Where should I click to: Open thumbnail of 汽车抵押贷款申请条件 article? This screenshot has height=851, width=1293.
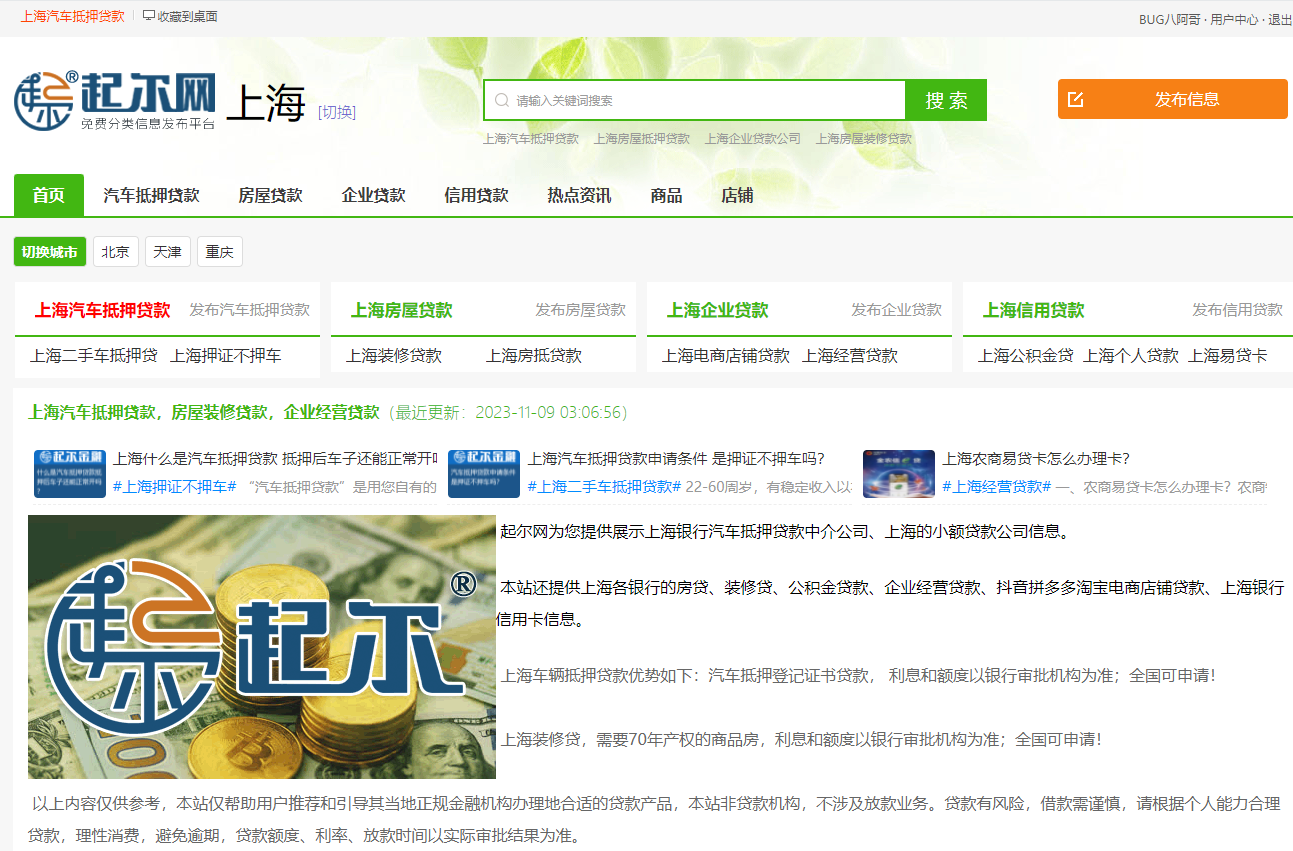point(484,474)
